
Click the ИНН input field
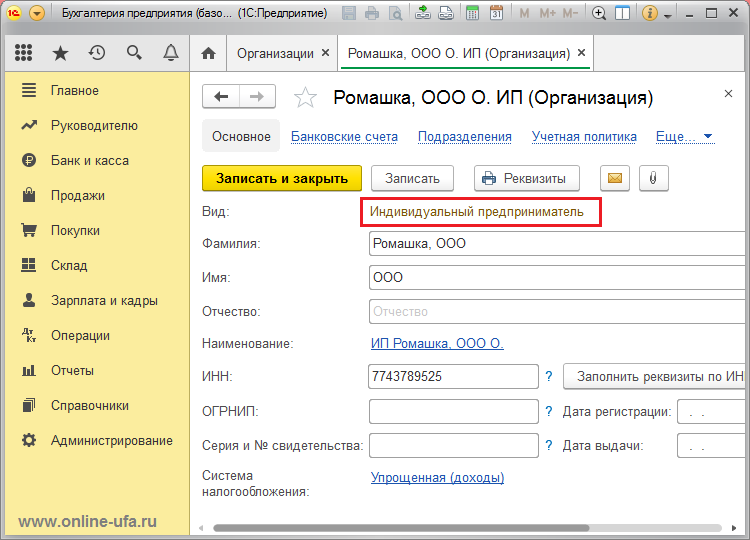(453, 376)
